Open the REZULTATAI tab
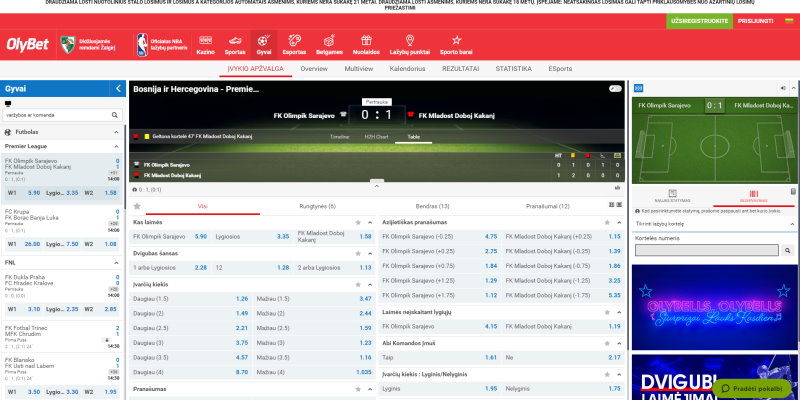 (461, 68)
